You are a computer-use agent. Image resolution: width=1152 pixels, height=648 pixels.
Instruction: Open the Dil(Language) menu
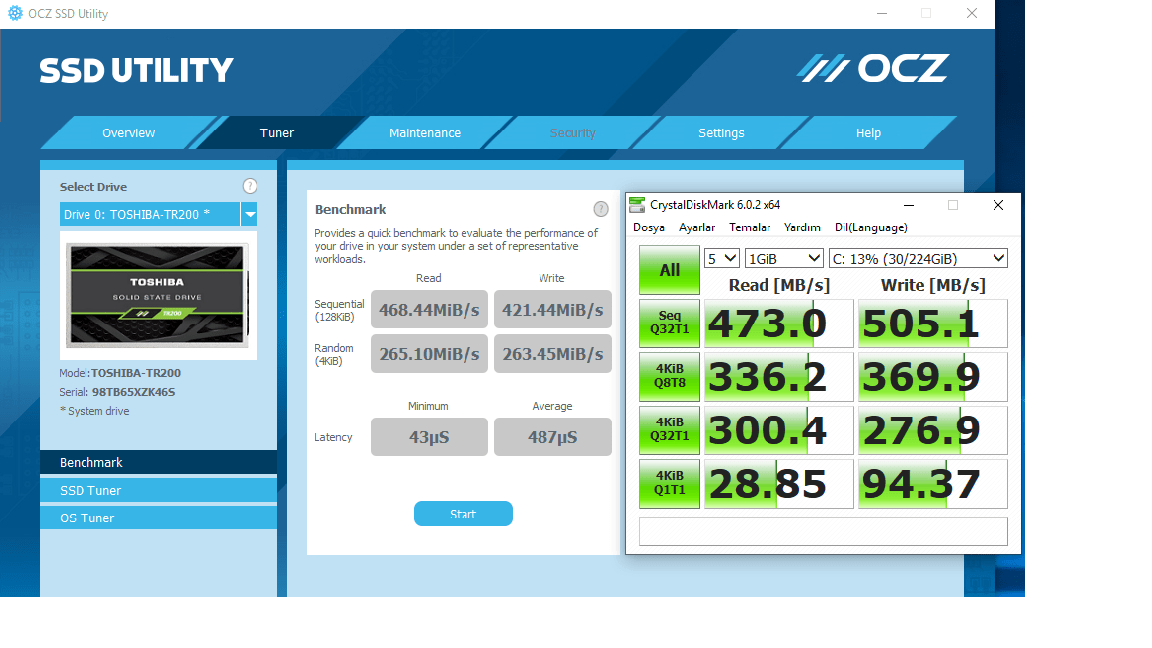point(871,228)
